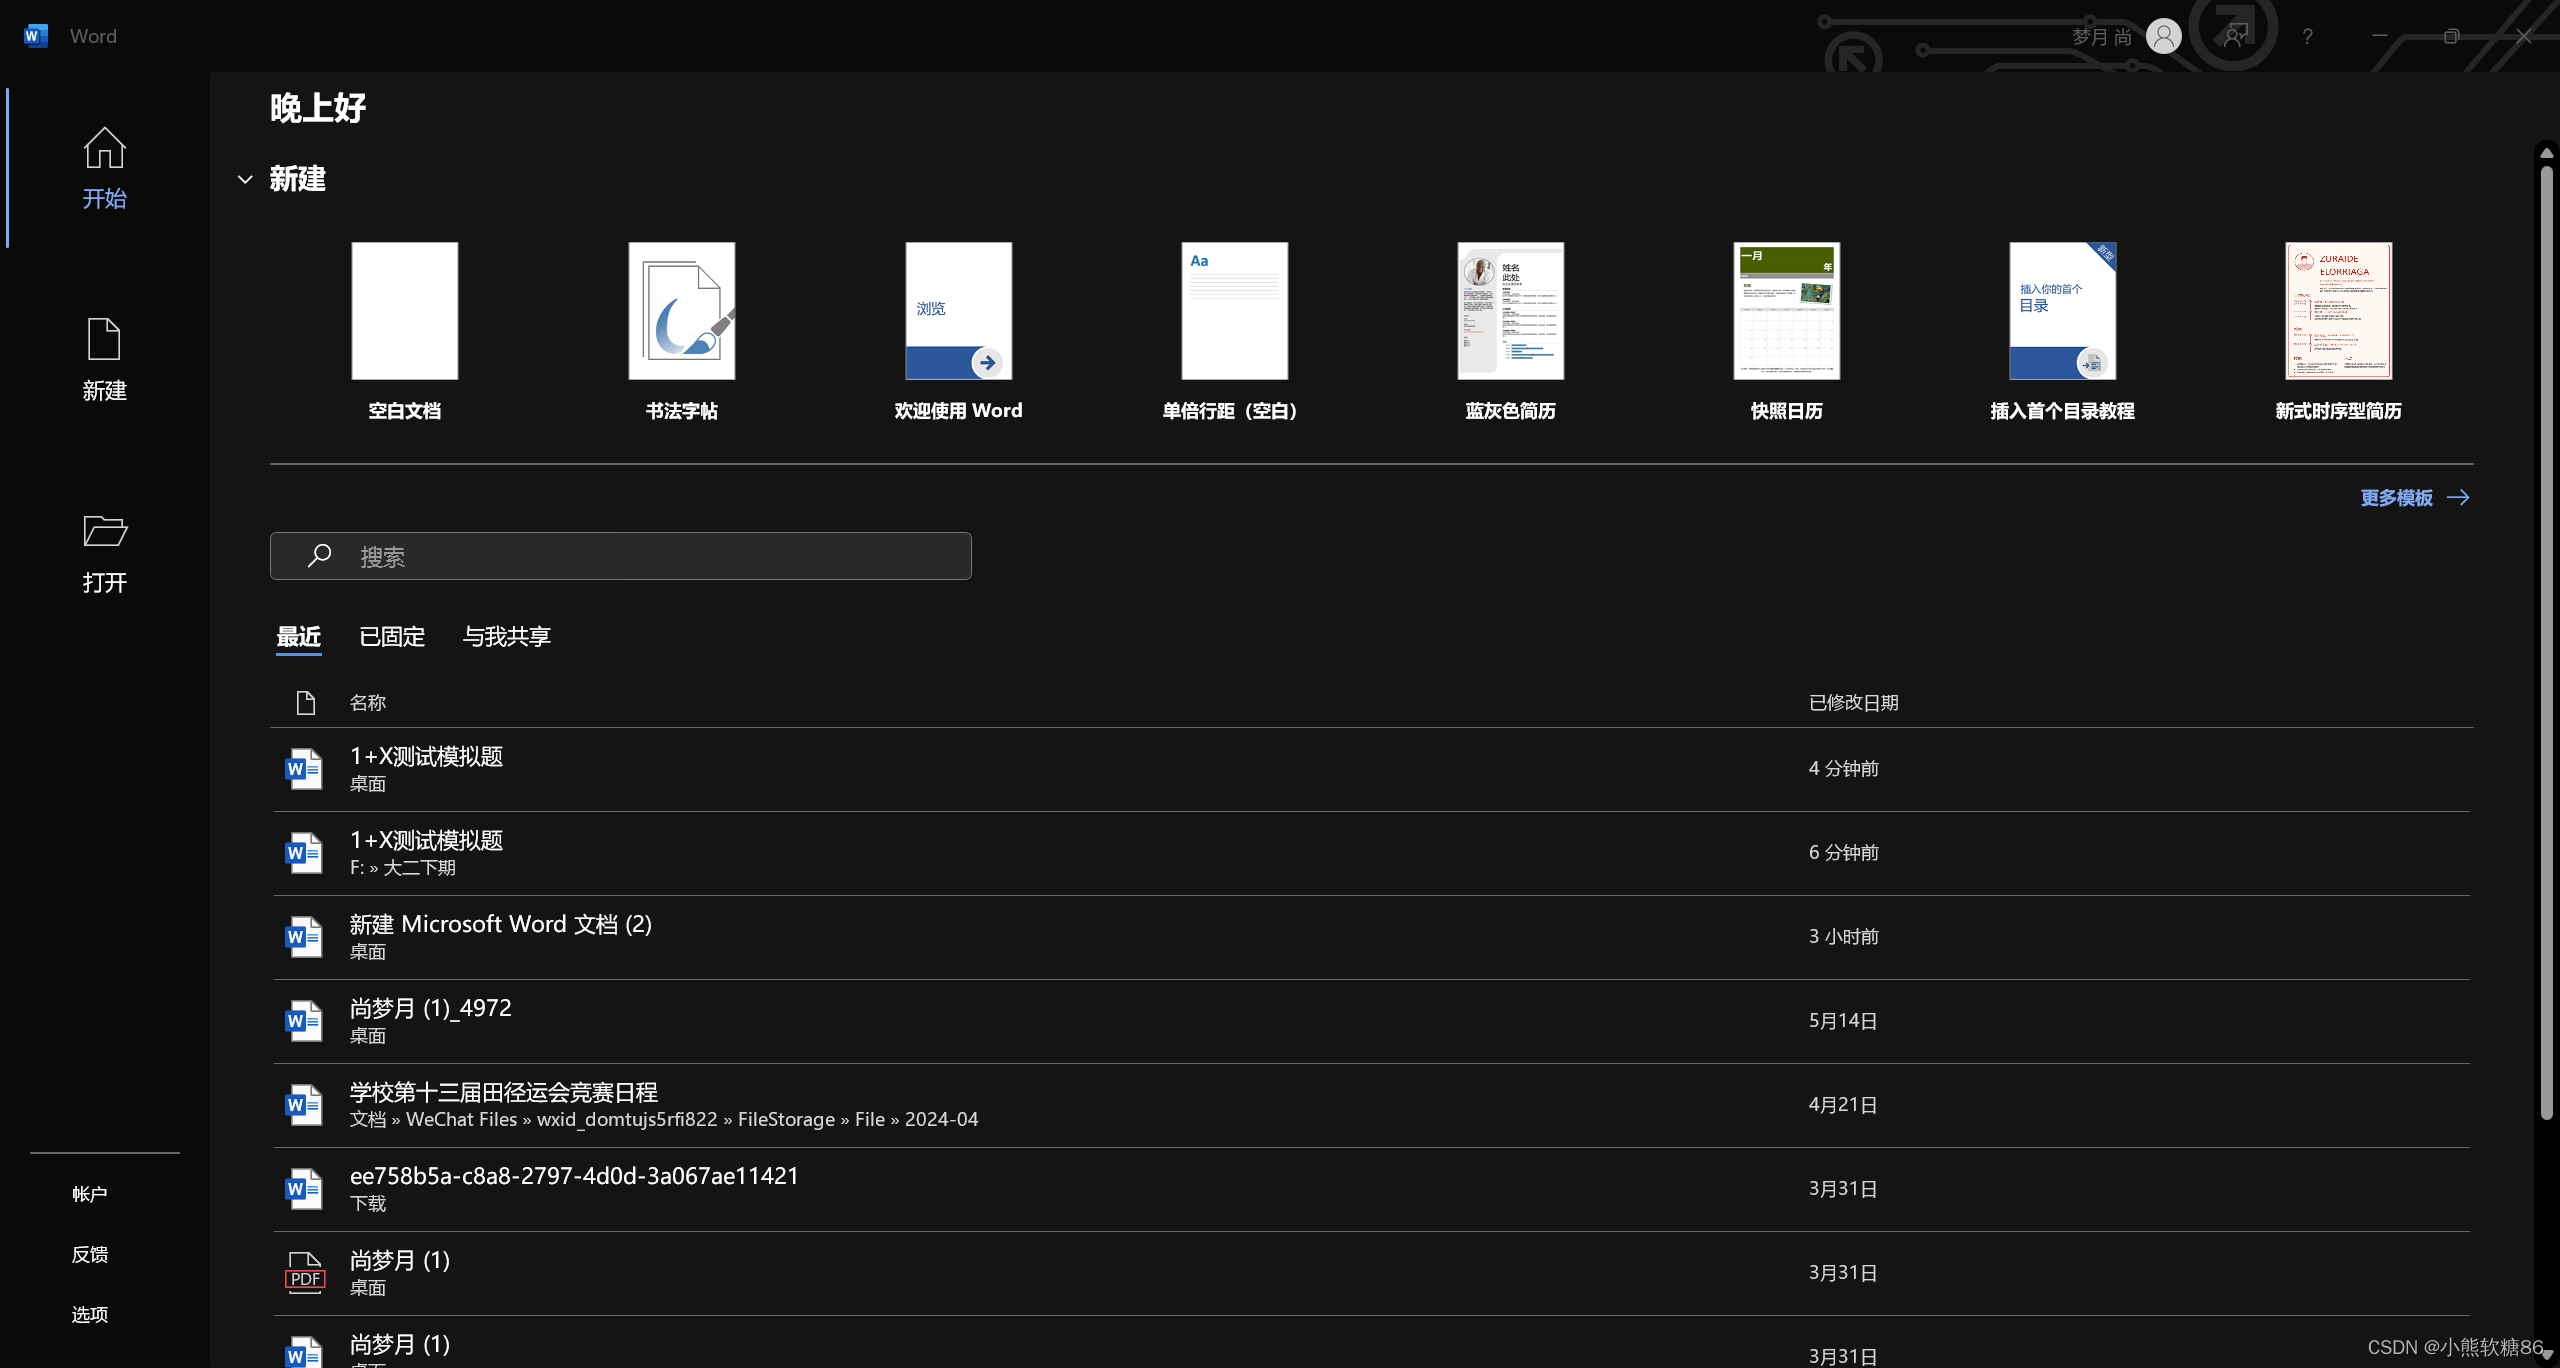Viewport: 2560px width, 1368px height.
Task: Click the F: » 大二下期 location text
Action: click(402, 868)
